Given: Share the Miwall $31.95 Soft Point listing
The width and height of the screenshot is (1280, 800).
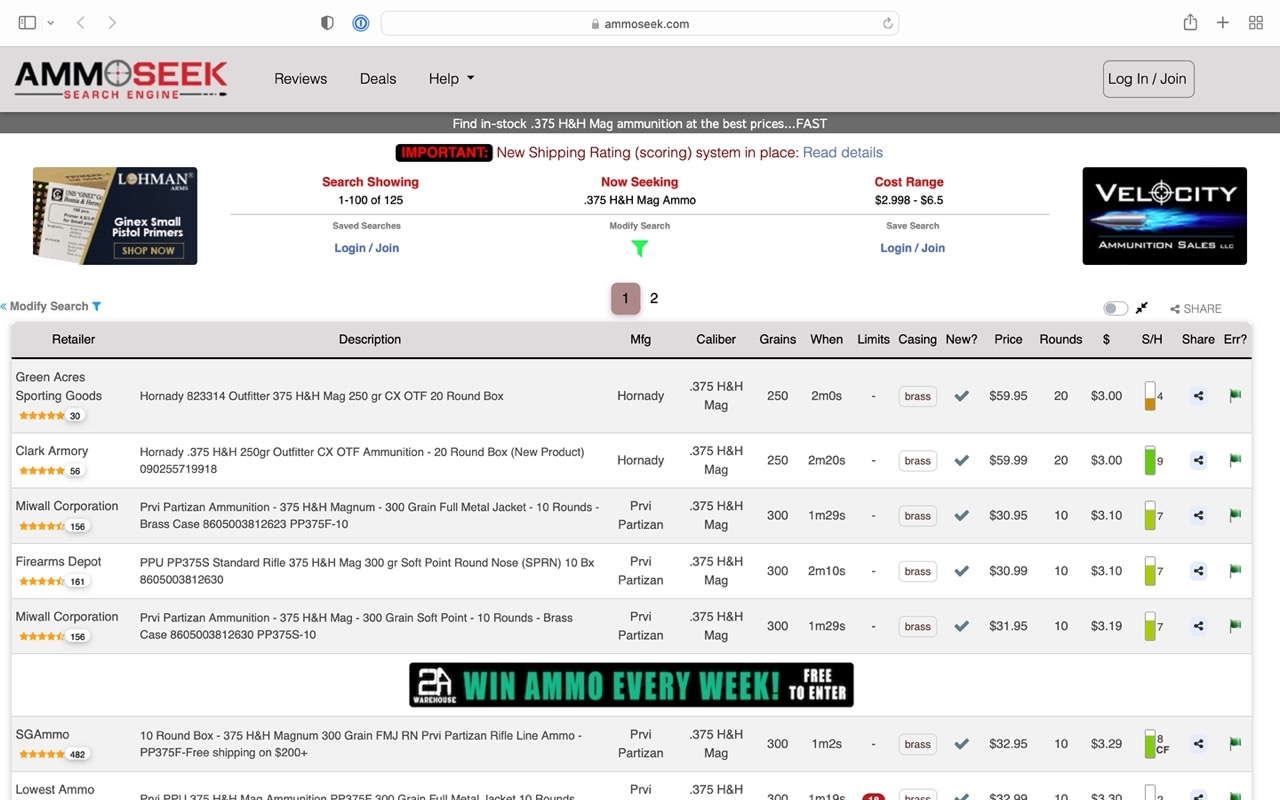Looking at the screenshot, I should (1198, 626).
